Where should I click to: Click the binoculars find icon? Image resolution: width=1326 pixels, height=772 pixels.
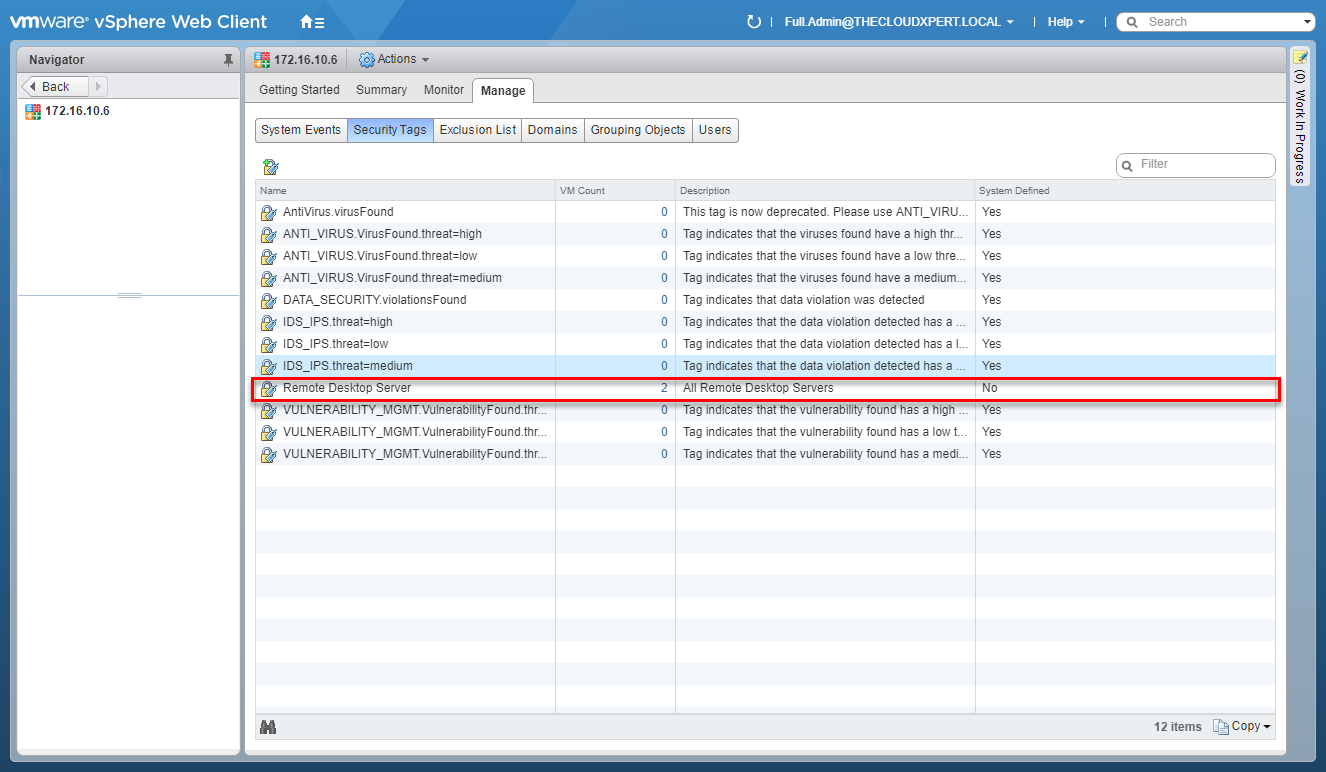click(x=267, y=727)
